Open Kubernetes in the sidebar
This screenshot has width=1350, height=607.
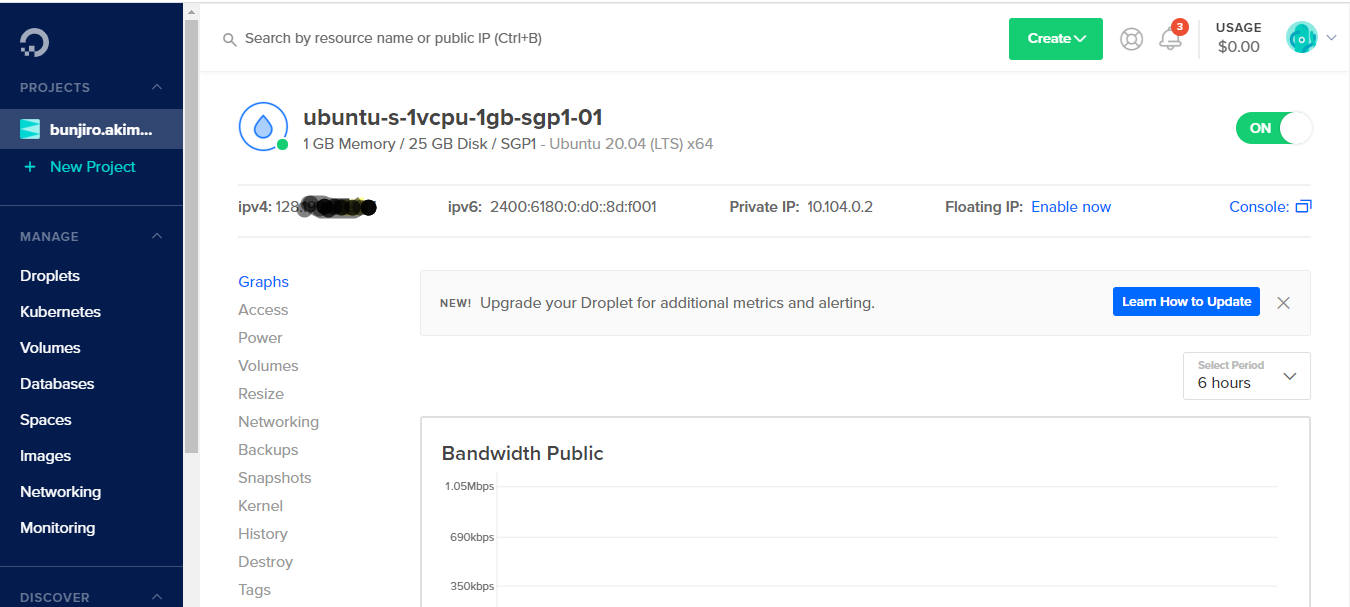60,312
